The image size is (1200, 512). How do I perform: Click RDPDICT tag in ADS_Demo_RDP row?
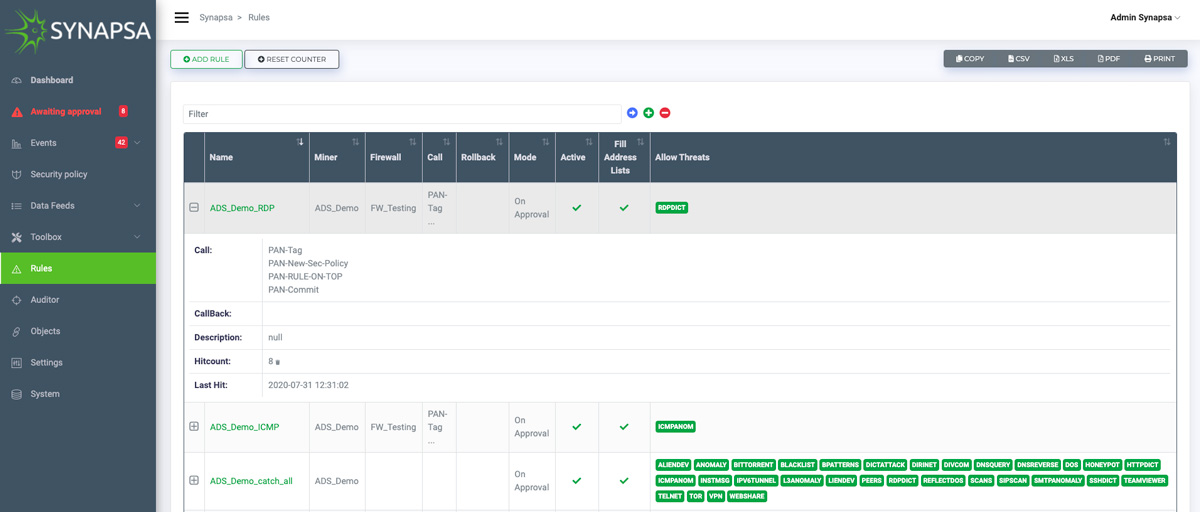click(672, 208)
